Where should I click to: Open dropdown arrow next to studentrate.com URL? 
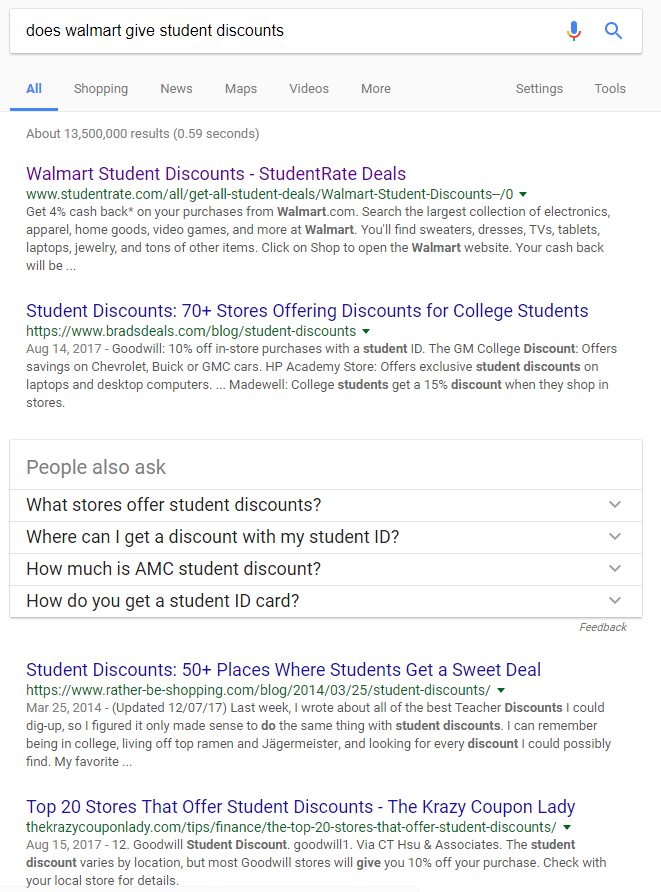(x=523, y=195)
